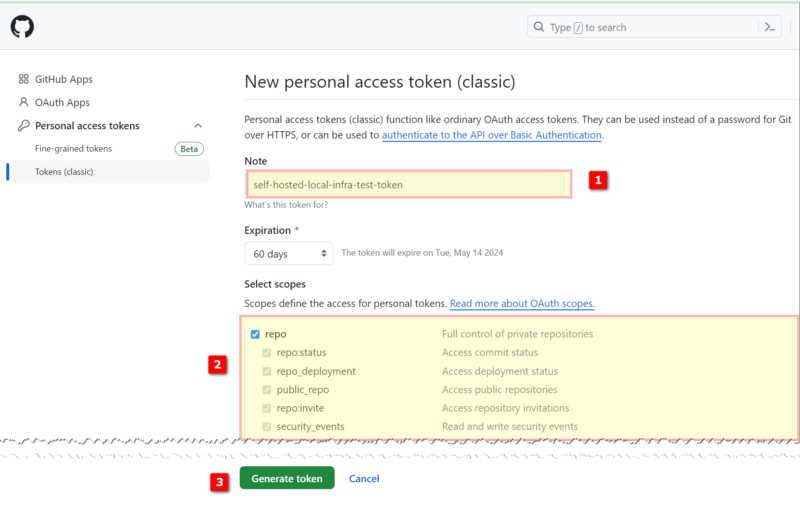Open GitHub Apps in sidebar
The width and height of the screenshot is (800, 505).
[x=63, y=79]
